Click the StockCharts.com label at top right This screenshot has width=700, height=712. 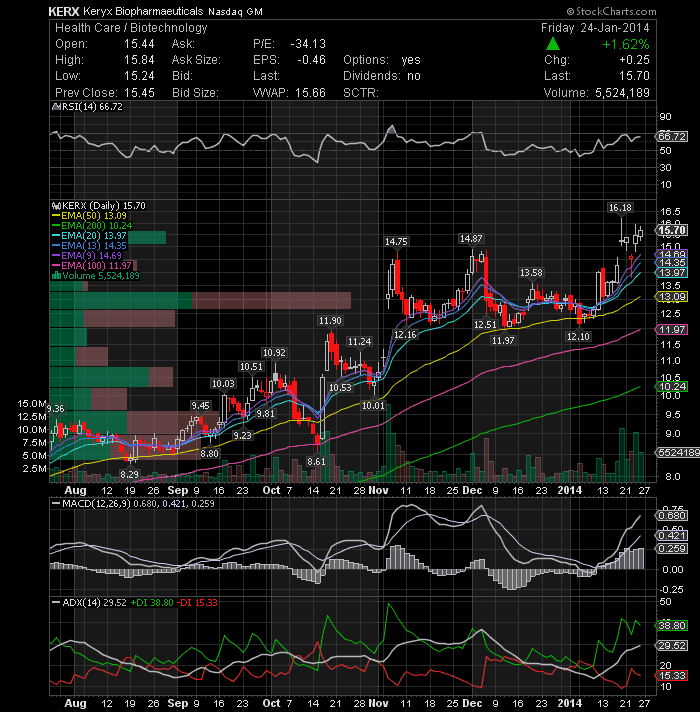(611, 11)
